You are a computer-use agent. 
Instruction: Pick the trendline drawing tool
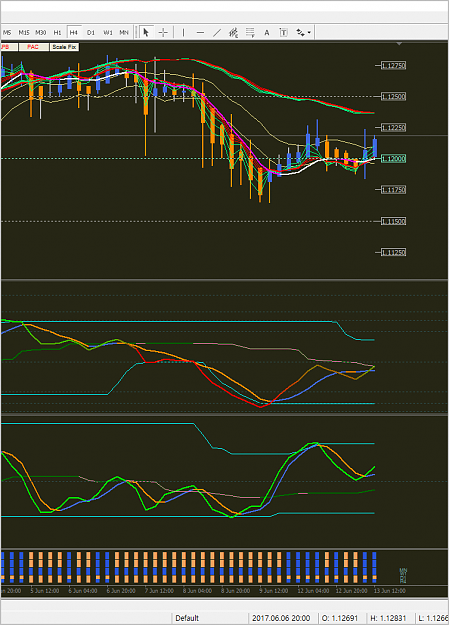pyautogui.click(x=217, y=32)
